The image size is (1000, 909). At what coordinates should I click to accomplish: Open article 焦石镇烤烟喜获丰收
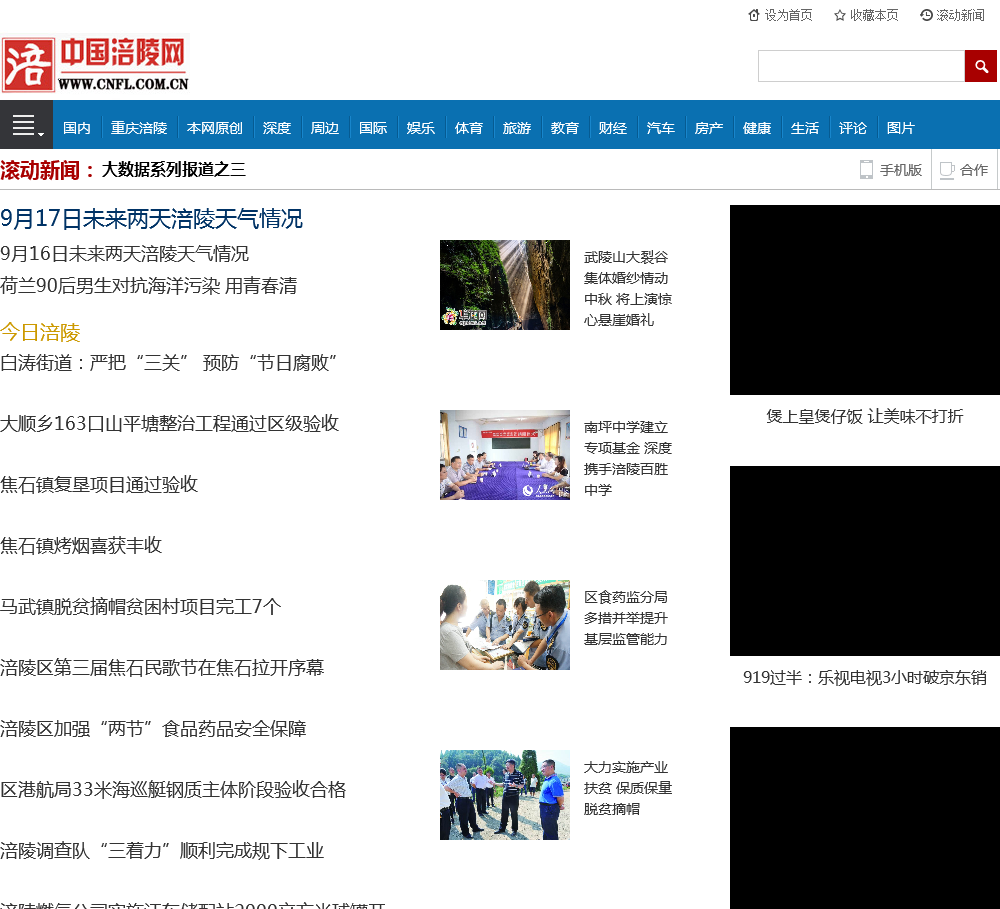[x=81, y=545]
